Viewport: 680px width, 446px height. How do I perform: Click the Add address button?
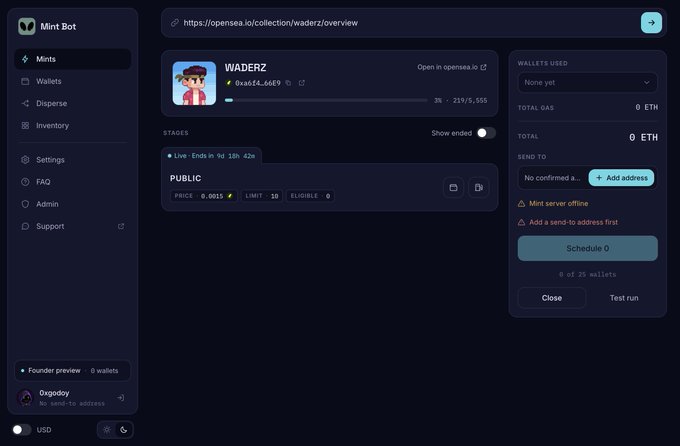[621, 178]
